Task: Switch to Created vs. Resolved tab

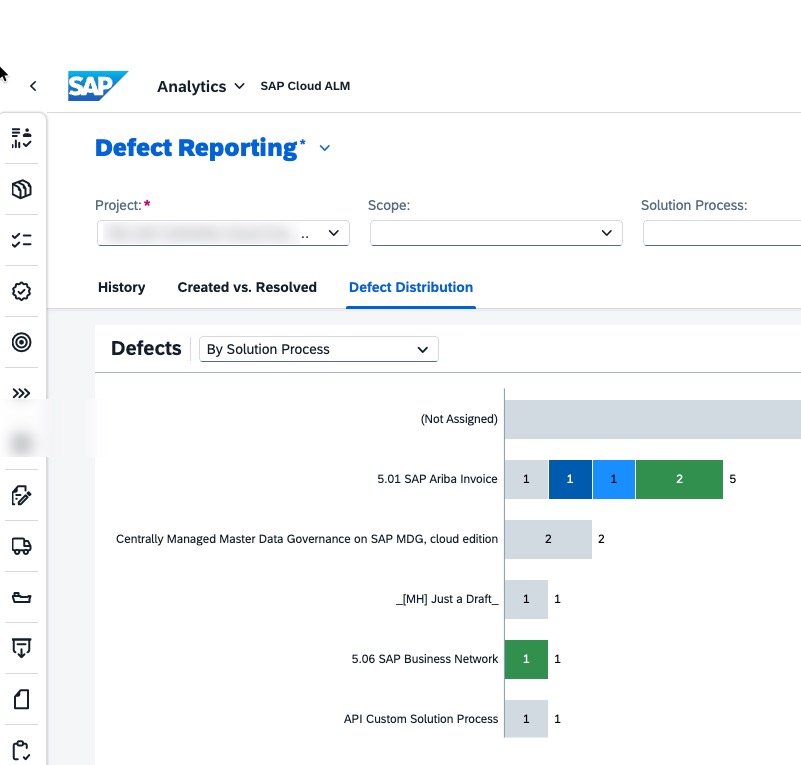Action: coord(247,287)
